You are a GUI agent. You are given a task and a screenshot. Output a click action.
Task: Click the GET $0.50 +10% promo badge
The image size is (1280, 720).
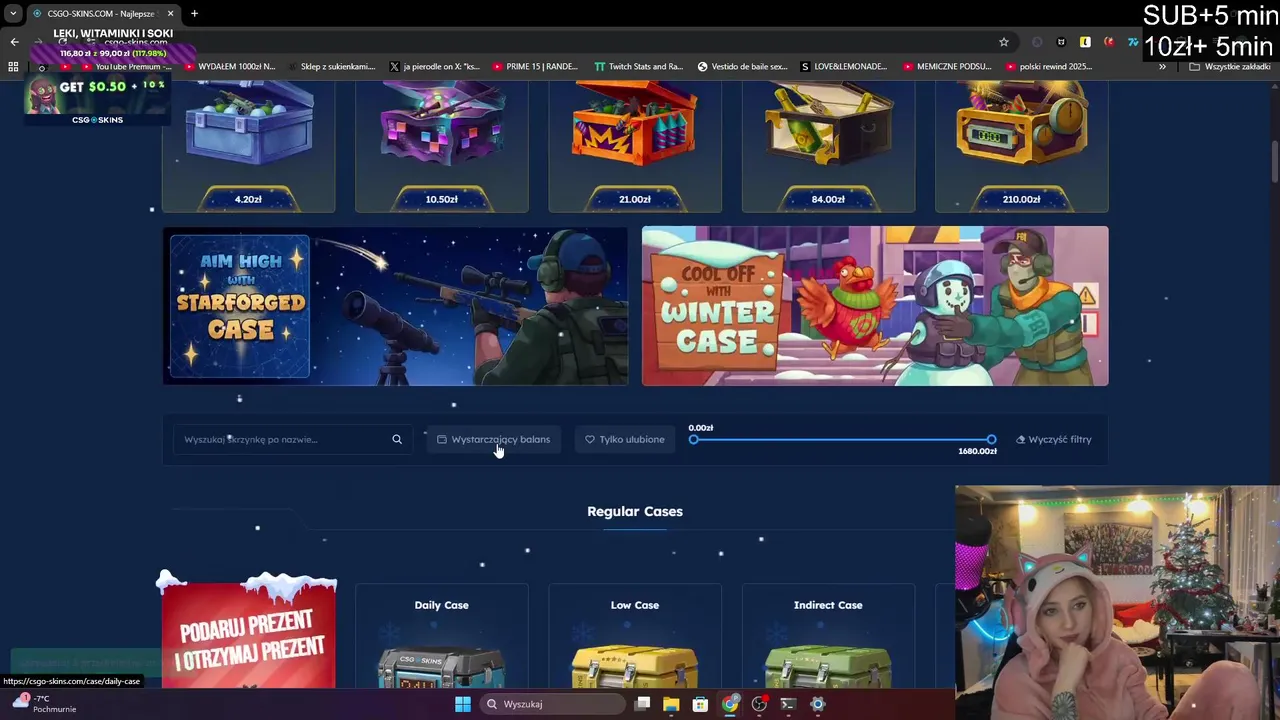[x=97, y=96]
